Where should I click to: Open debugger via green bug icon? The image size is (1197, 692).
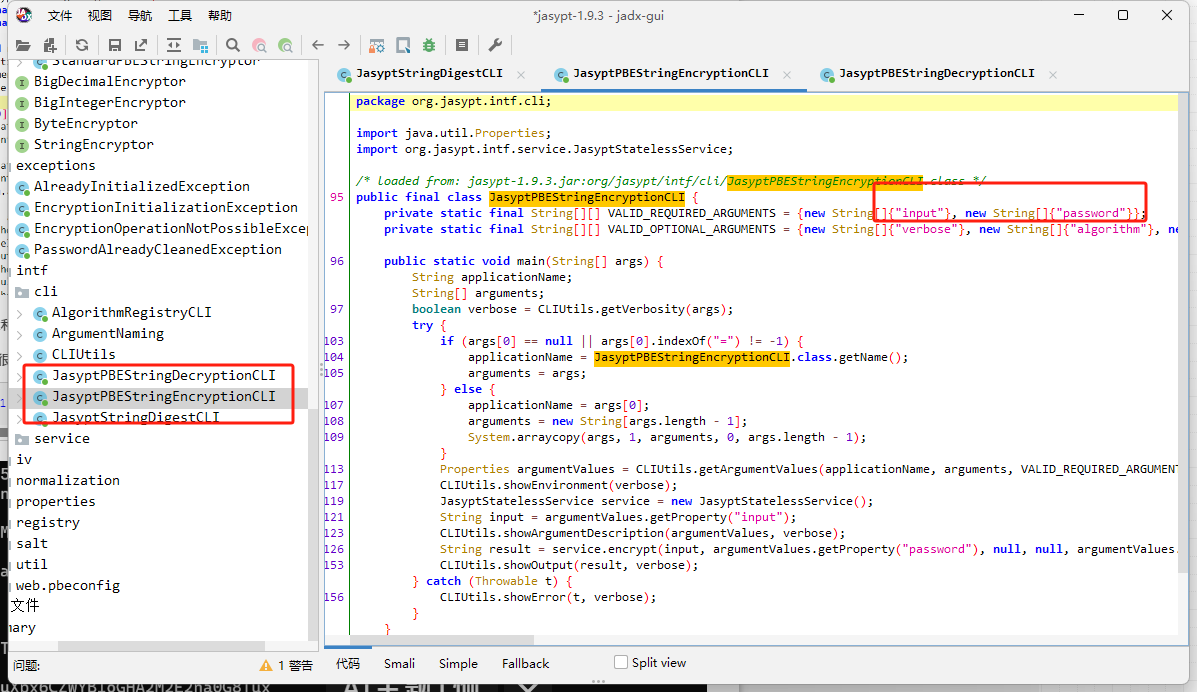point(429,45)
